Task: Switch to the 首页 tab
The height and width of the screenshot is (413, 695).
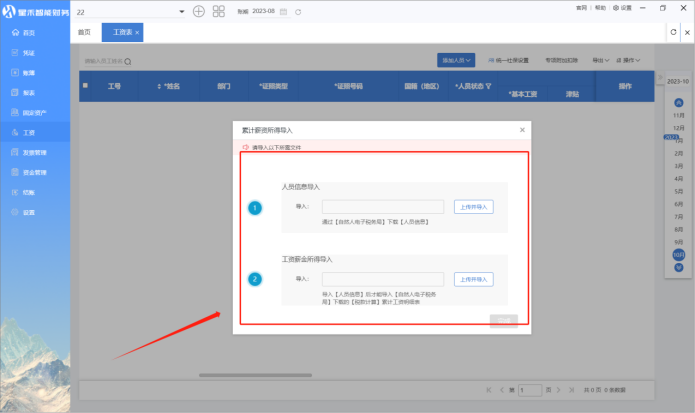Action: (84, 33)
